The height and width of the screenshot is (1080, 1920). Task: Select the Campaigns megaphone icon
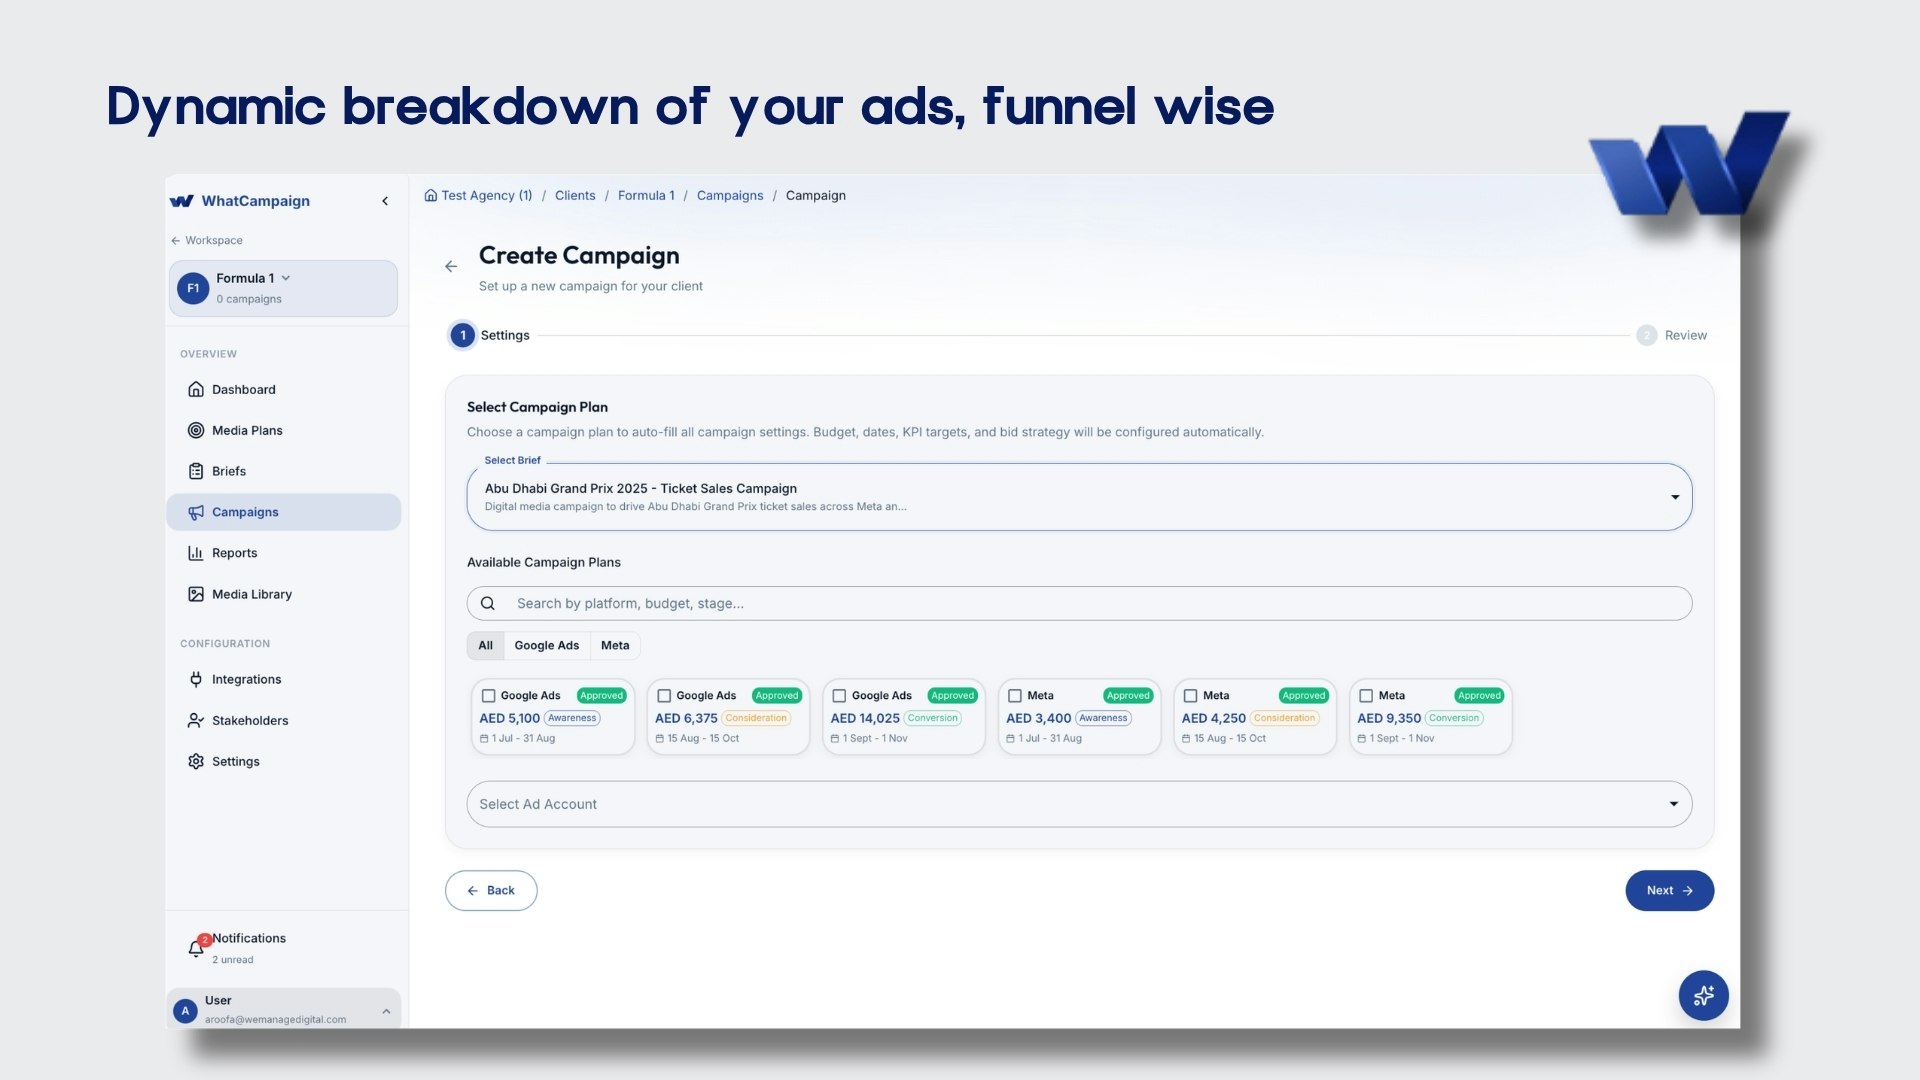[196, 512]
